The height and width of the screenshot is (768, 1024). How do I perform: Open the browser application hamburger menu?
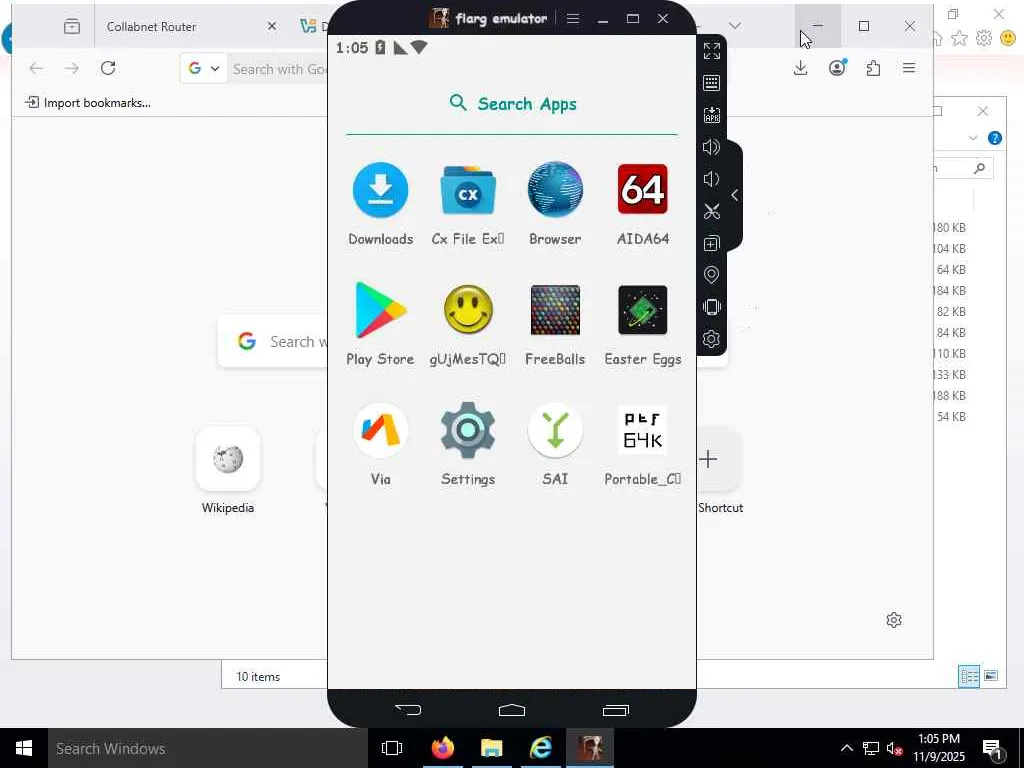(x=909, y=68)
